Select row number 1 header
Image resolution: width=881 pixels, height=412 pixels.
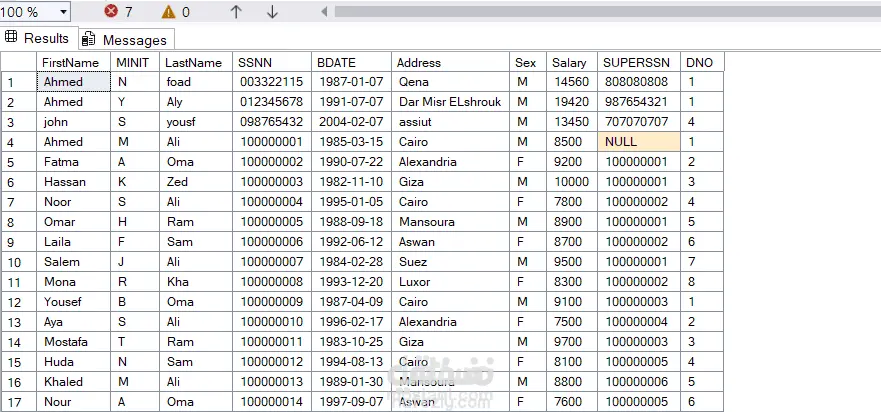(19, 82)
